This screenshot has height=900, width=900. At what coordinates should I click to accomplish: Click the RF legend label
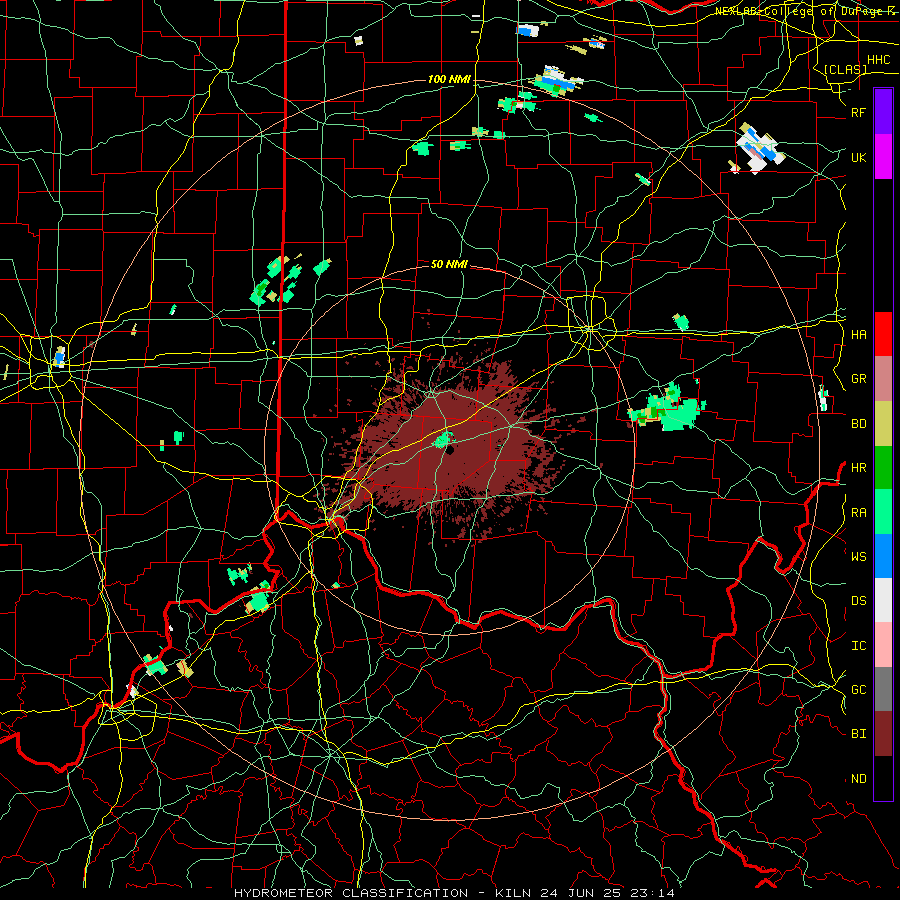(858, 112)
